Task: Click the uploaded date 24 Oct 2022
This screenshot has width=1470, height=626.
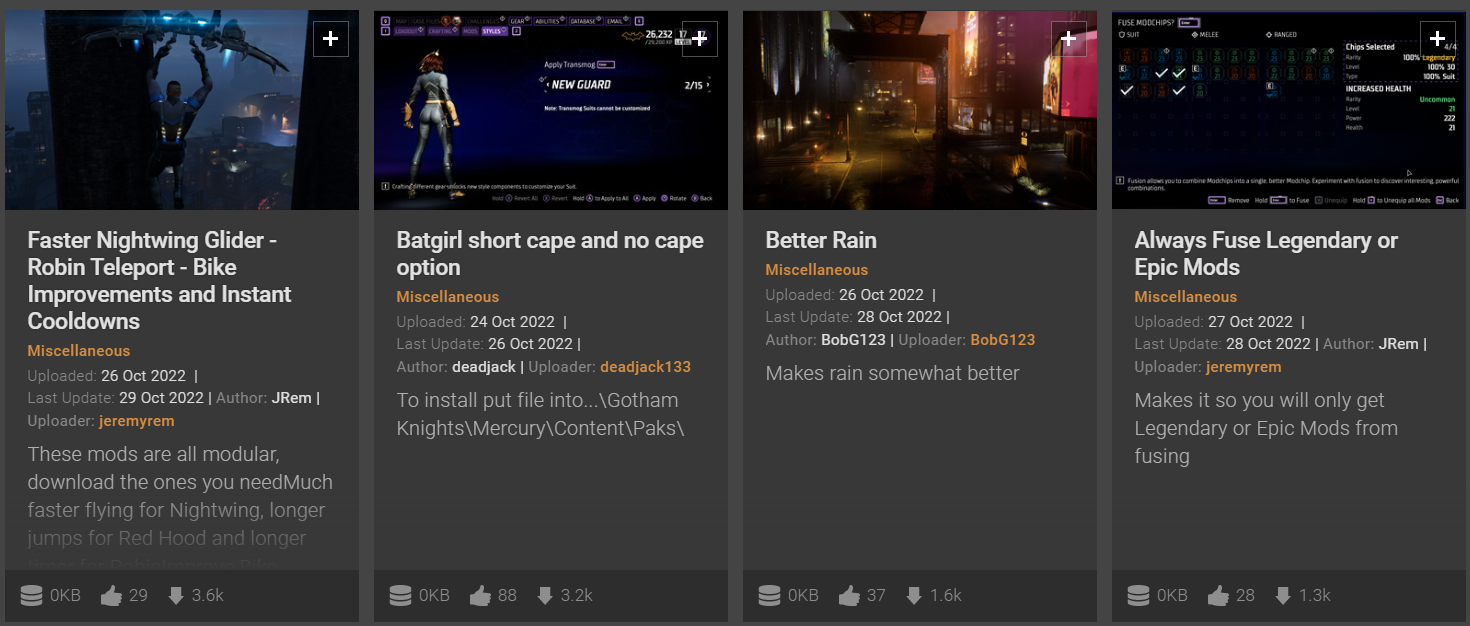Action: [x=514, y=322]
